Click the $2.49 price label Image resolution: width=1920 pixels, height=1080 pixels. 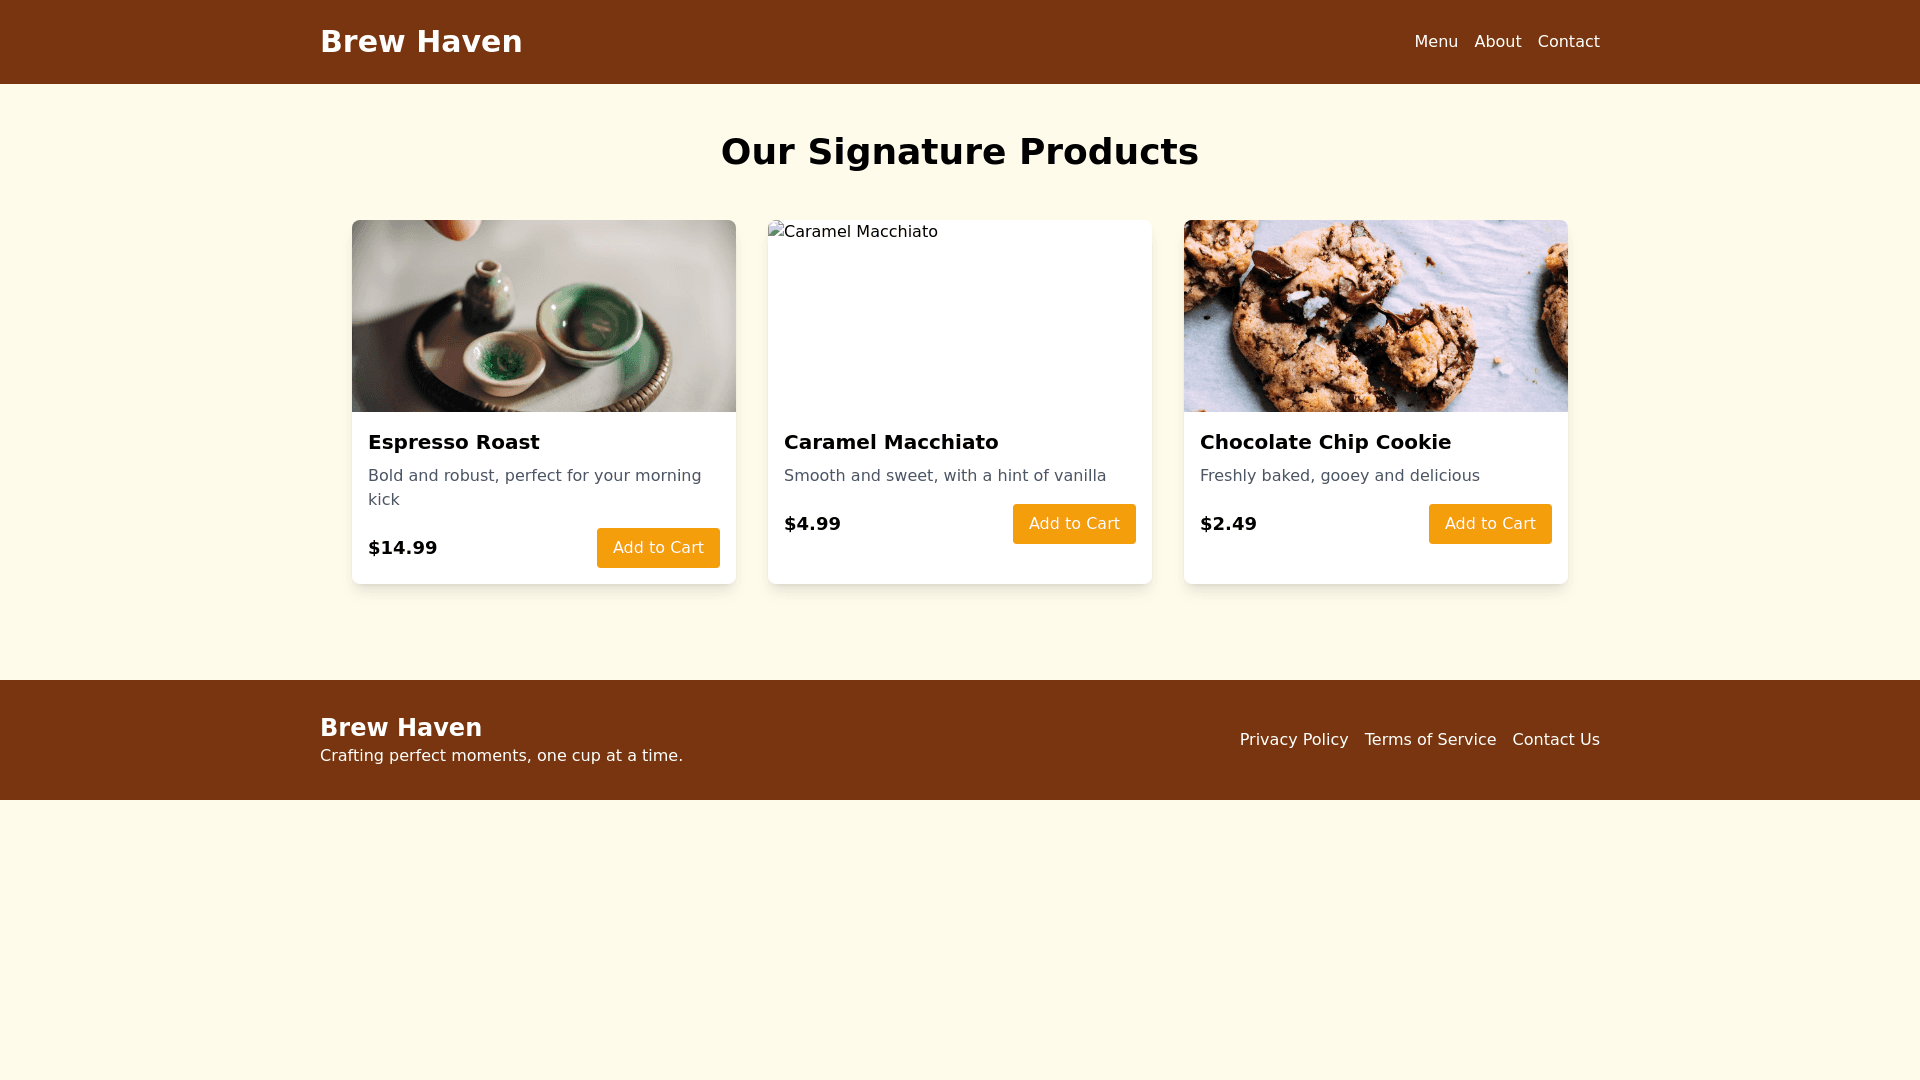point(1228,524)
